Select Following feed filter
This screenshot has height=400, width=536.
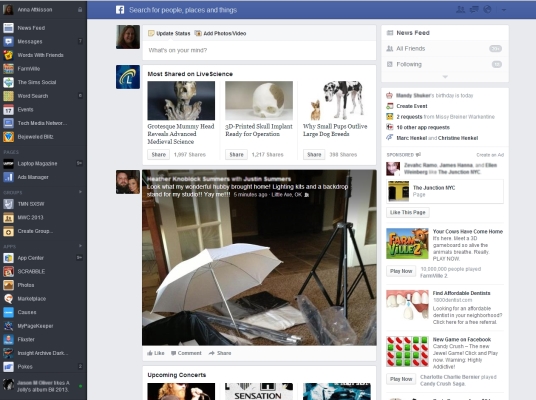445,64
